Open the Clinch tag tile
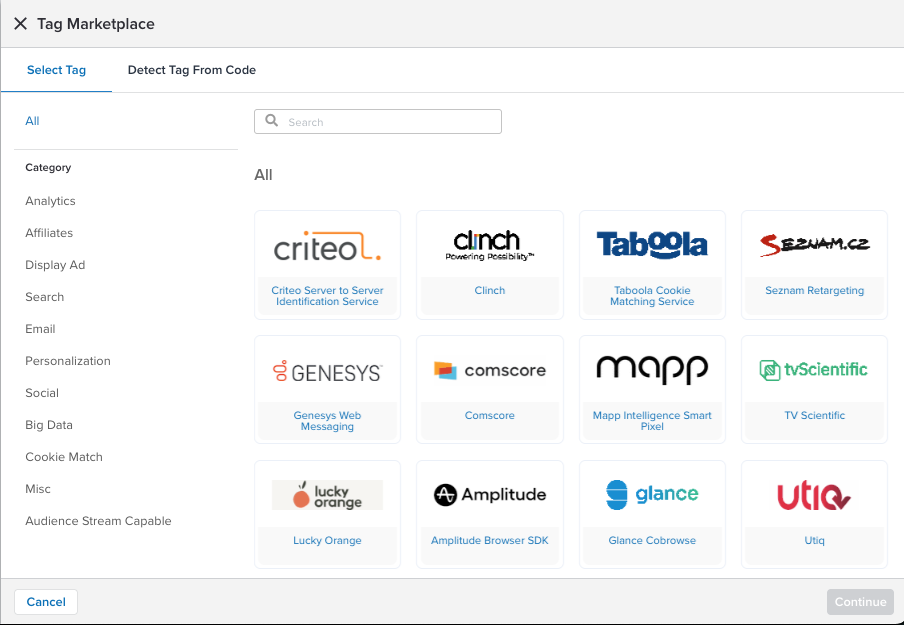 (489, 264)
